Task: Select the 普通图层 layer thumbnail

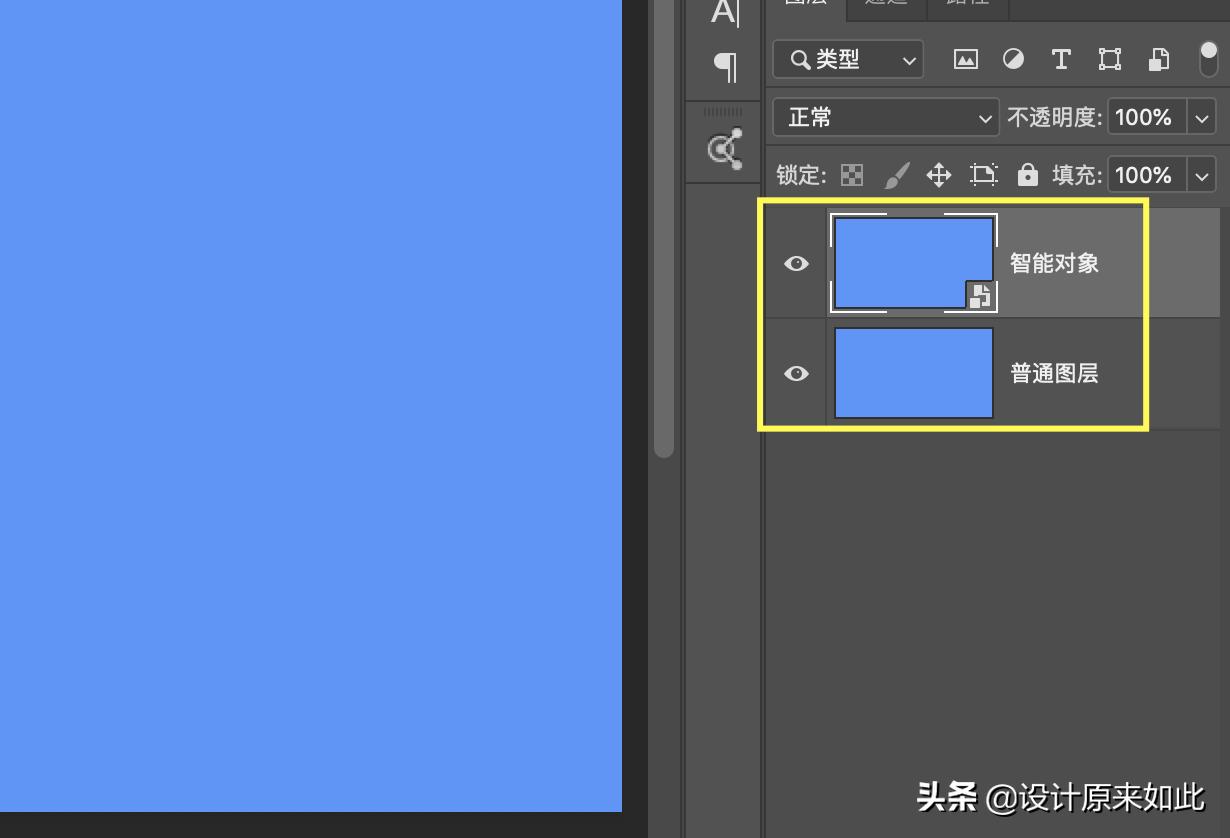Action: tap(913, 373)
